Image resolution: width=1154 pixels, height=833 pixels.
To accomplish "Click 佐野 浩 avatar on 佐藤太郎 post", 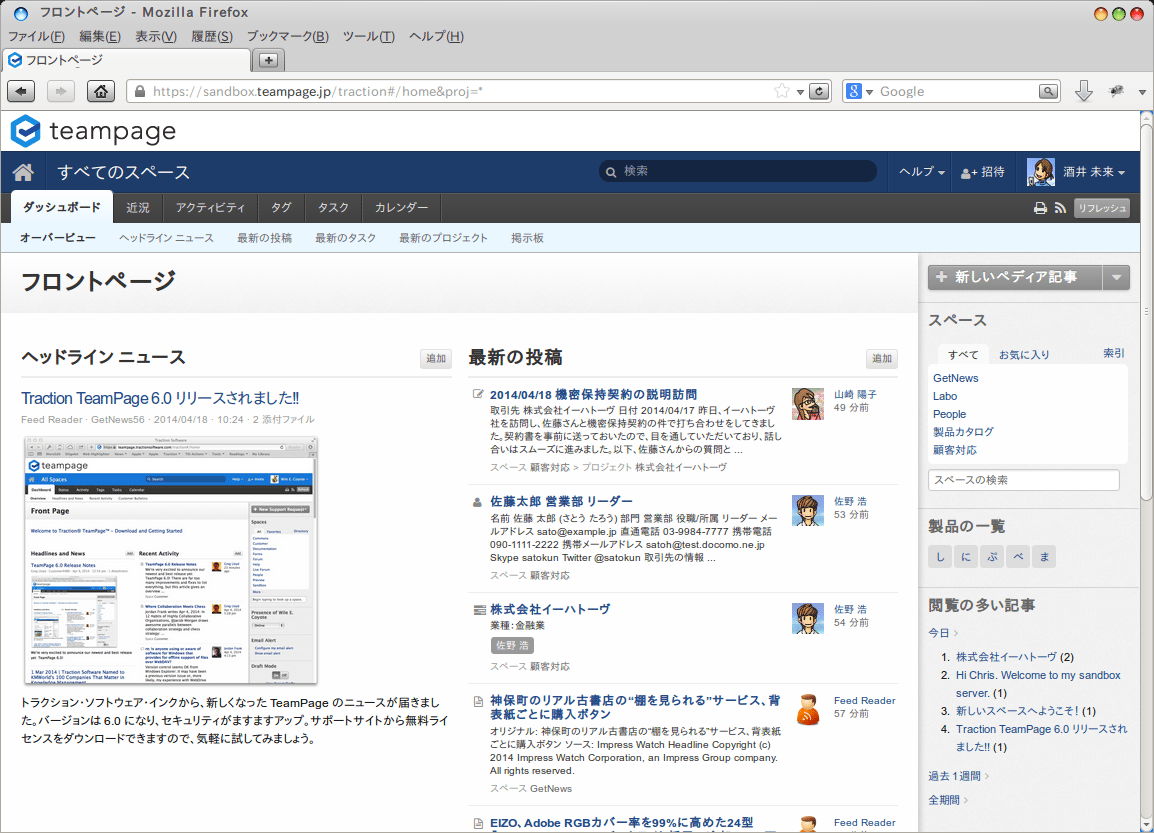I will (807, 511).
